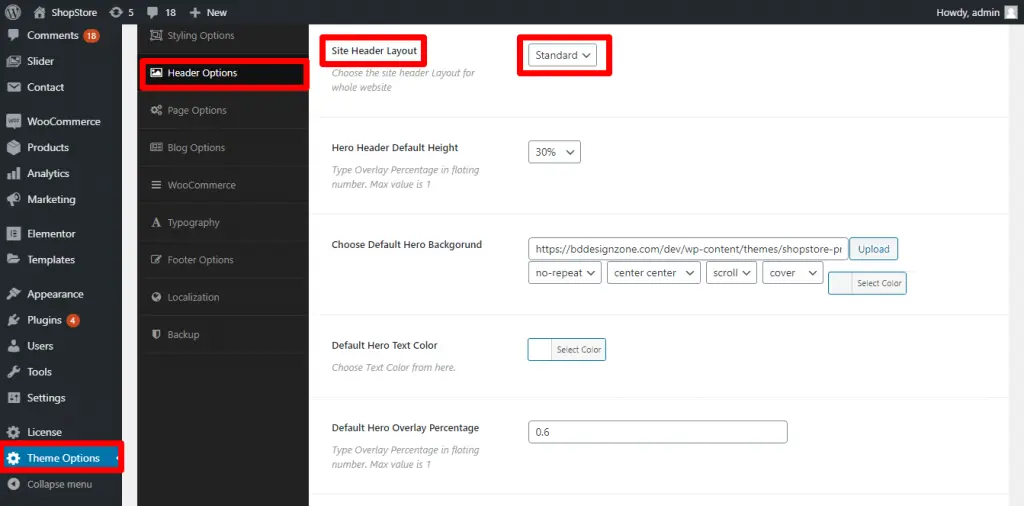
Task: Click the Plugins plug icon
Action: click(x=13, y=320)
